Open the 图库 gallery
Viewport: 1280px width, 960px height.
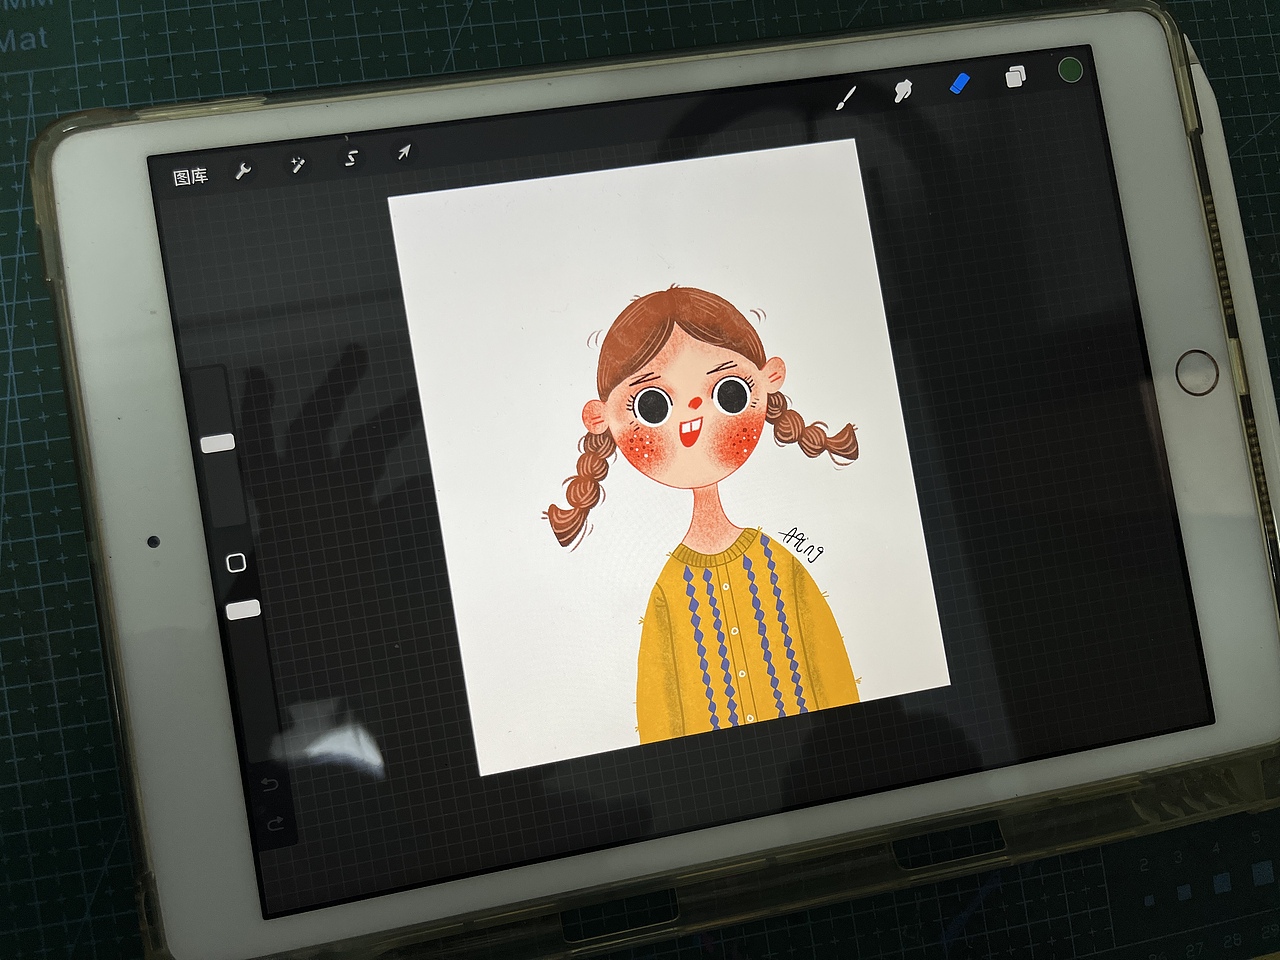pyautogui.click(x=190, y=177)
